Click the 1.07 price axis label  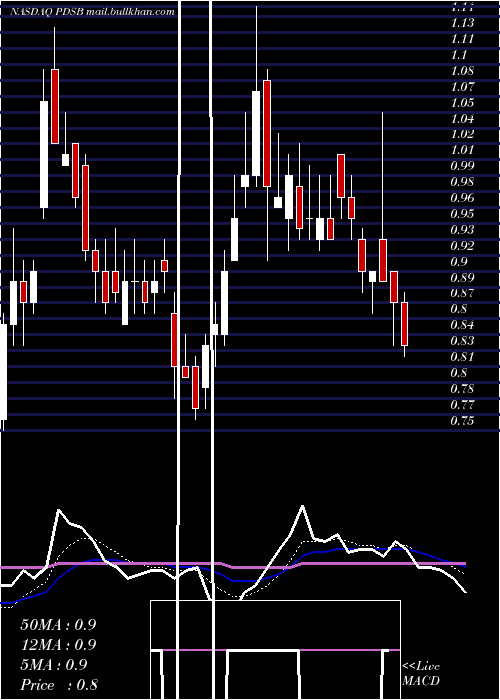tap(462, 86)
